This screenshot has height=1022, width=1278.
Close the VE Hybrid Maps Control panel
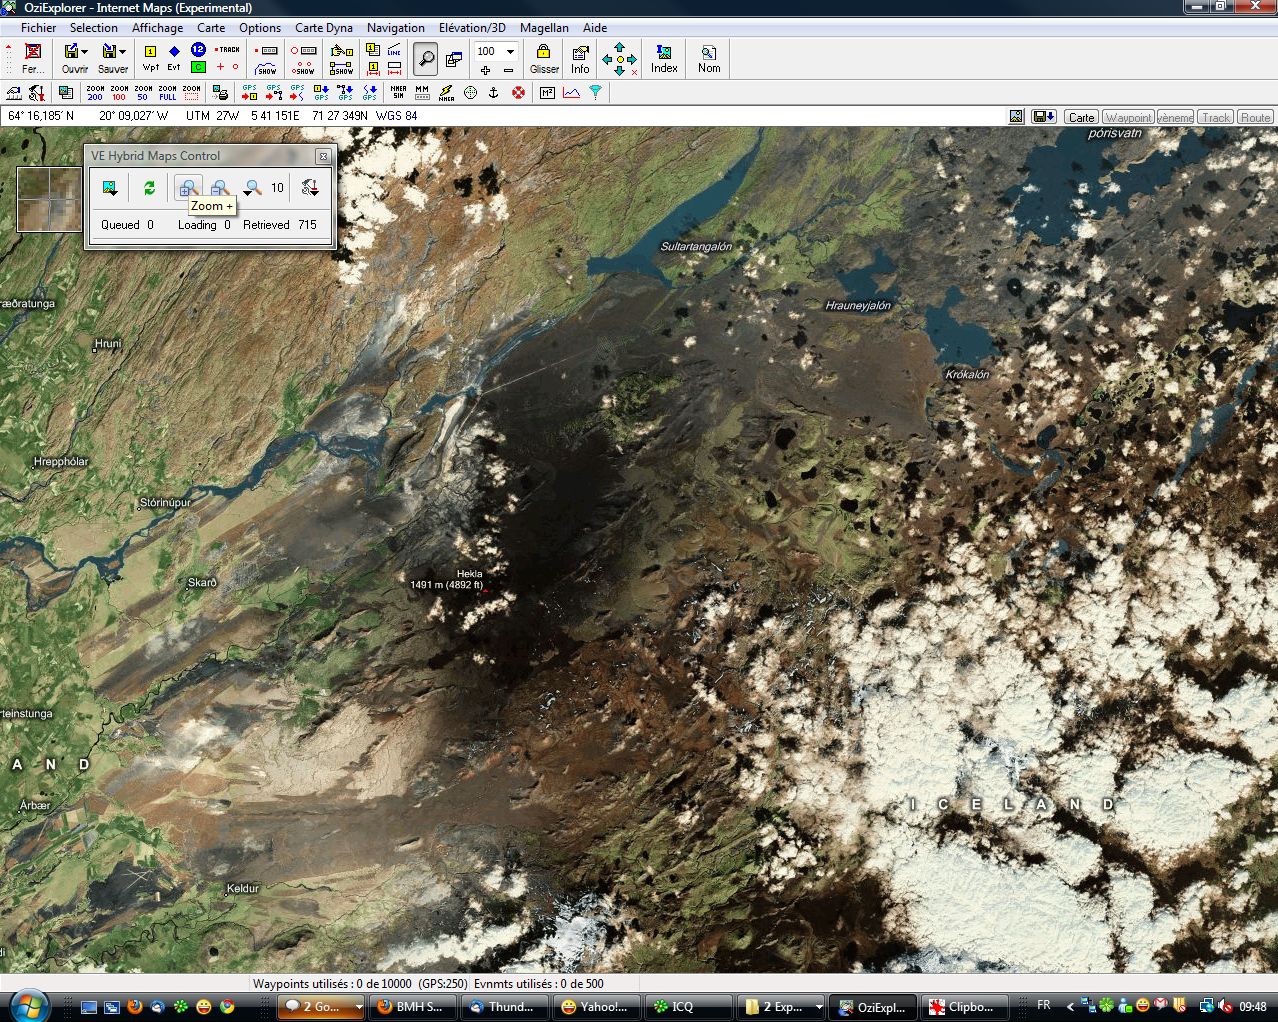click(323, 156)
